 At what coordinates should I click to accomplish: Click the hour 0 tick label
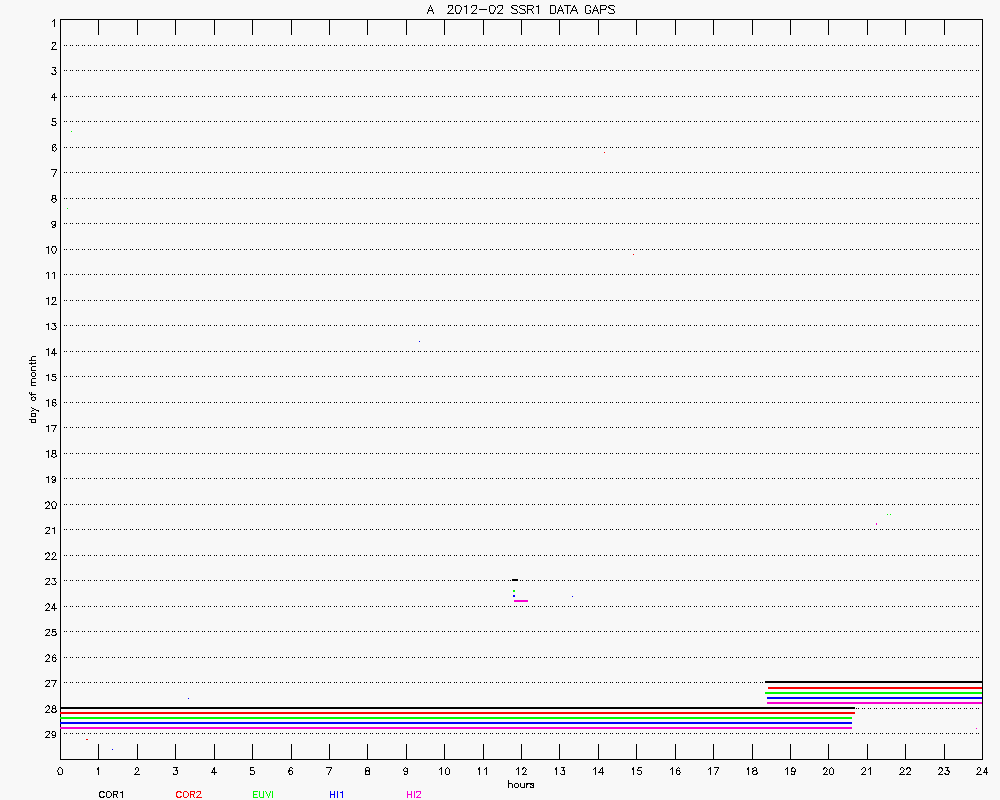point(60,772)
